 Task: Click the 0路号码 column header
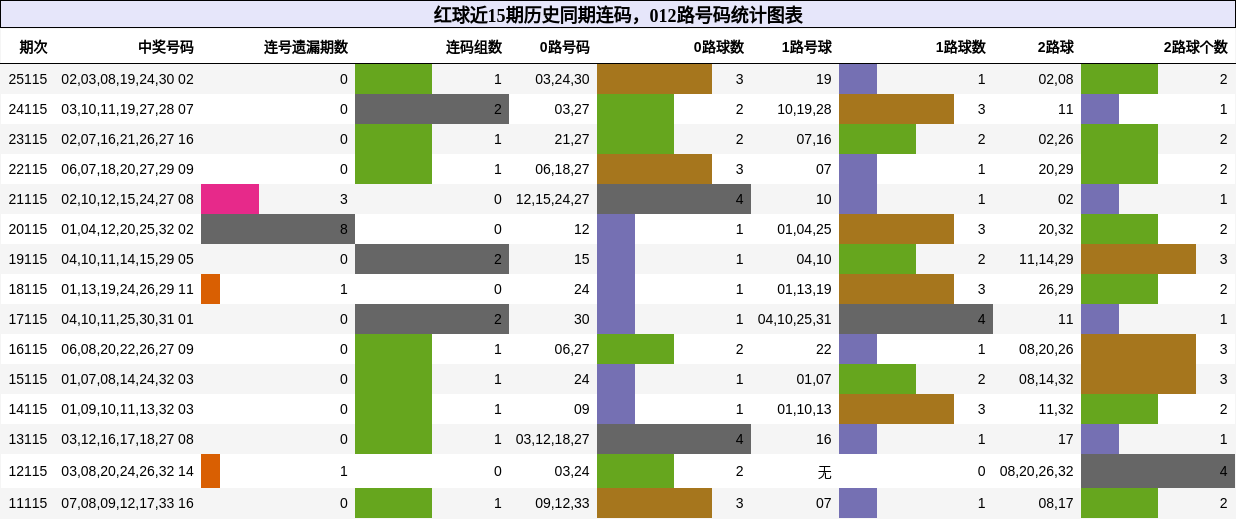pyautogui.click(x=565, y=47)
